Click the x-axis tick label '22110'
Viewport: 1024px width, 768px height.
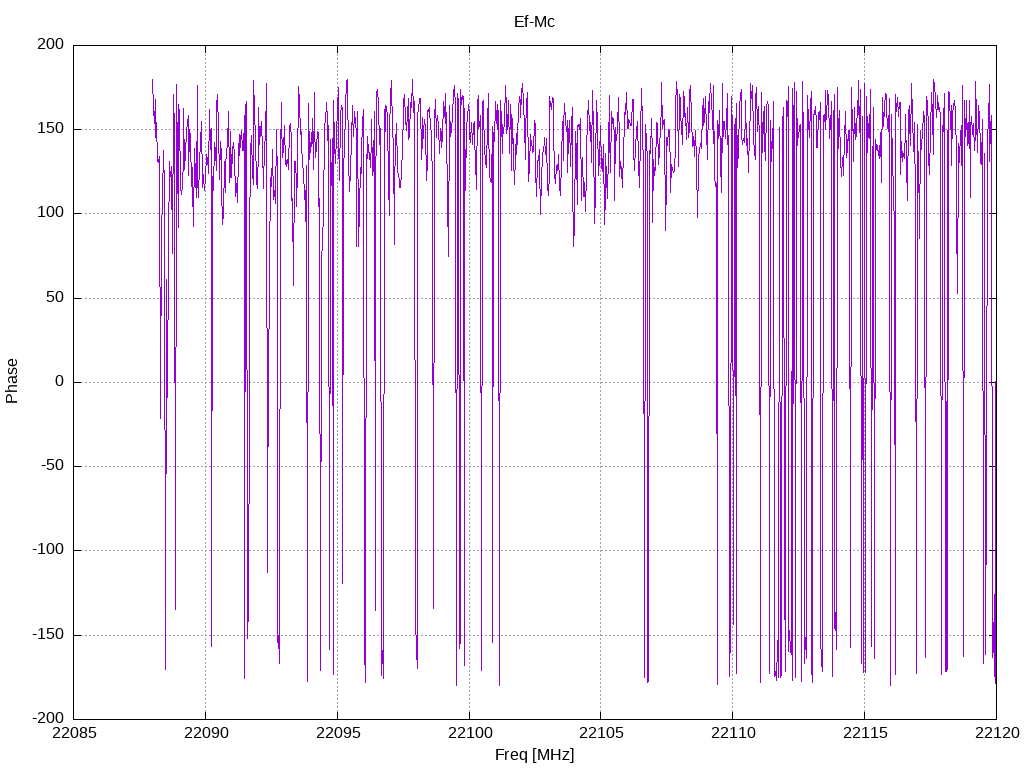[733, 733]
